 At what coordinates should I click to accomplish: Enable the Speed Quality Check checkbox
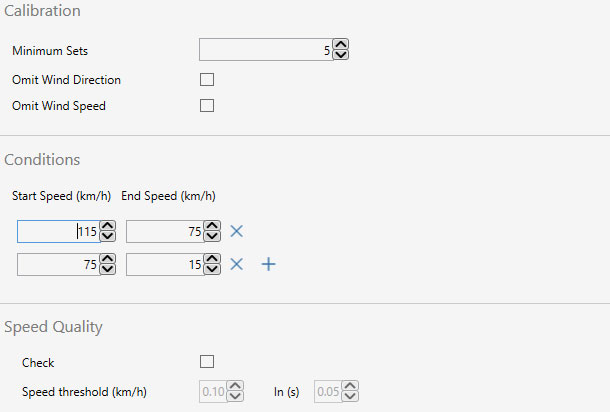point(208,362)
